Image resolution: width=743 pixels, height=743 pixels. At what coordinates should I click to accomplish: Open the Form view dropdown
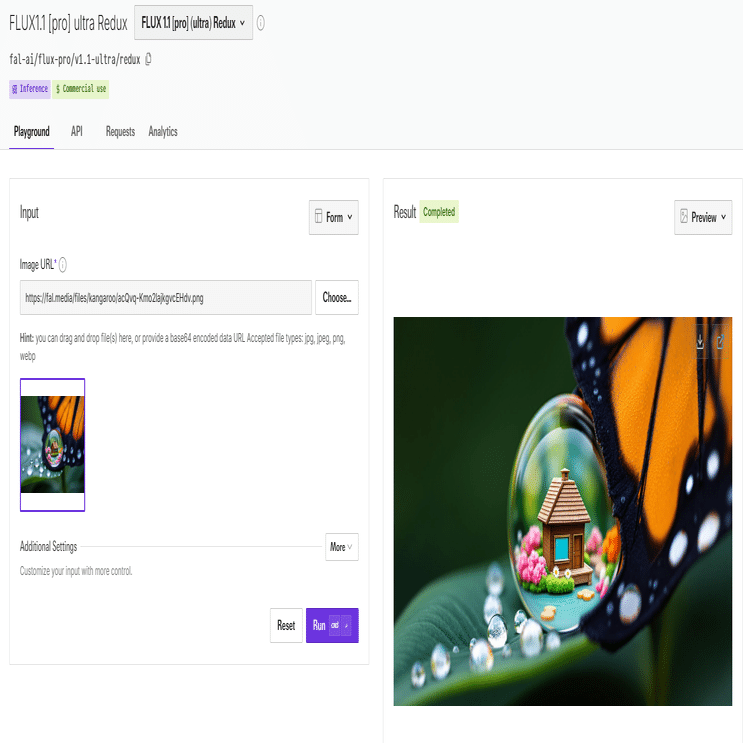[x=334, y=217]
